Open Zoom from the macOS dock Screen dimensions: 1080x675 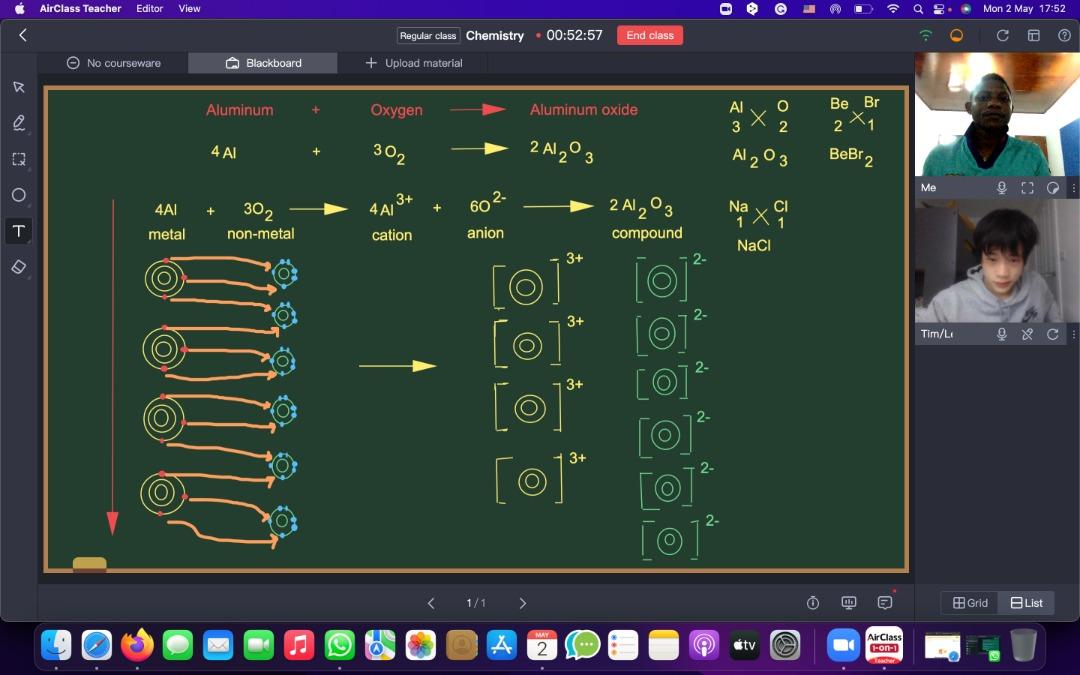[x=843, y=646]
